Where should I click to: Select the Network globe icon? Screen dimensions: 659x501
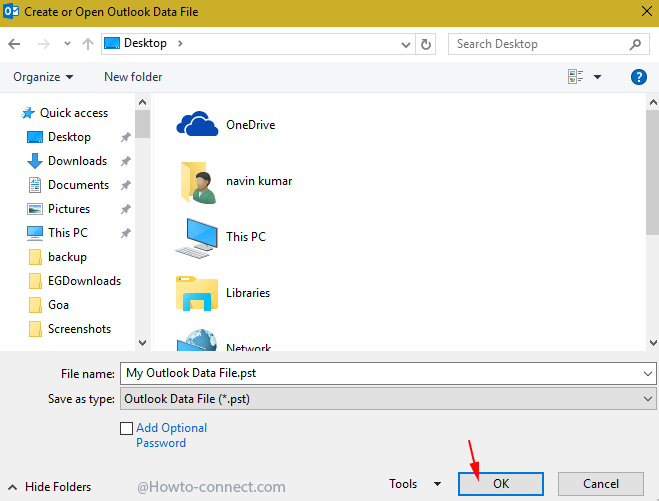(x=197, y=340)
